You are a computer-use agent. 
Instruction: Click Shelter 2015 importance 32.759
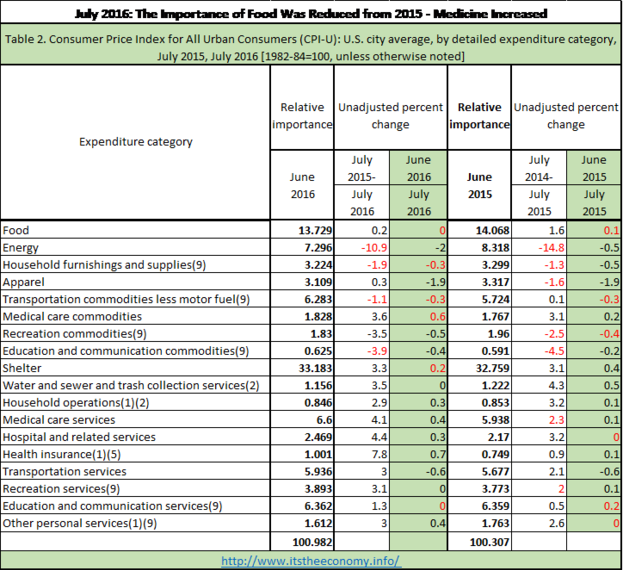[x=492, y=368]
